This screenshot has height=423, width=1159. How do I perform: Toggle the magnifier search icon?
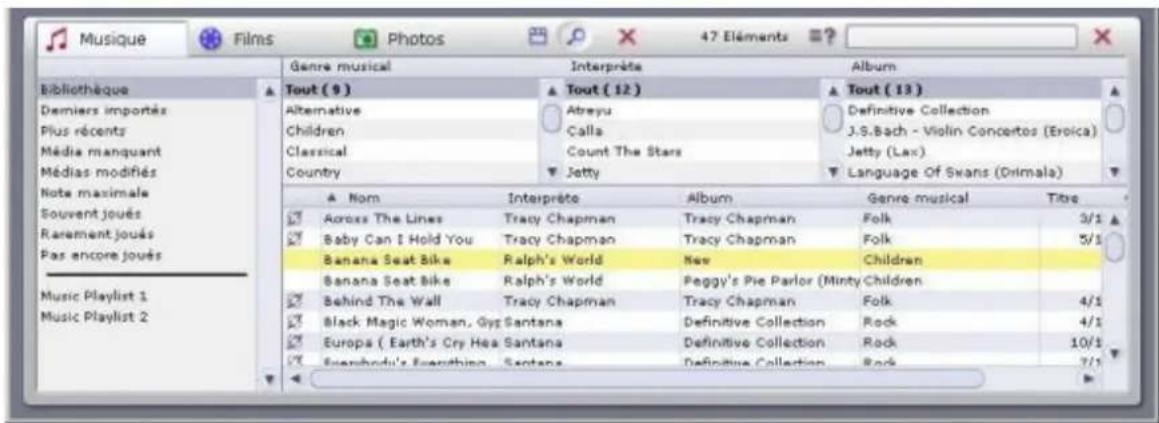[578, 37]
